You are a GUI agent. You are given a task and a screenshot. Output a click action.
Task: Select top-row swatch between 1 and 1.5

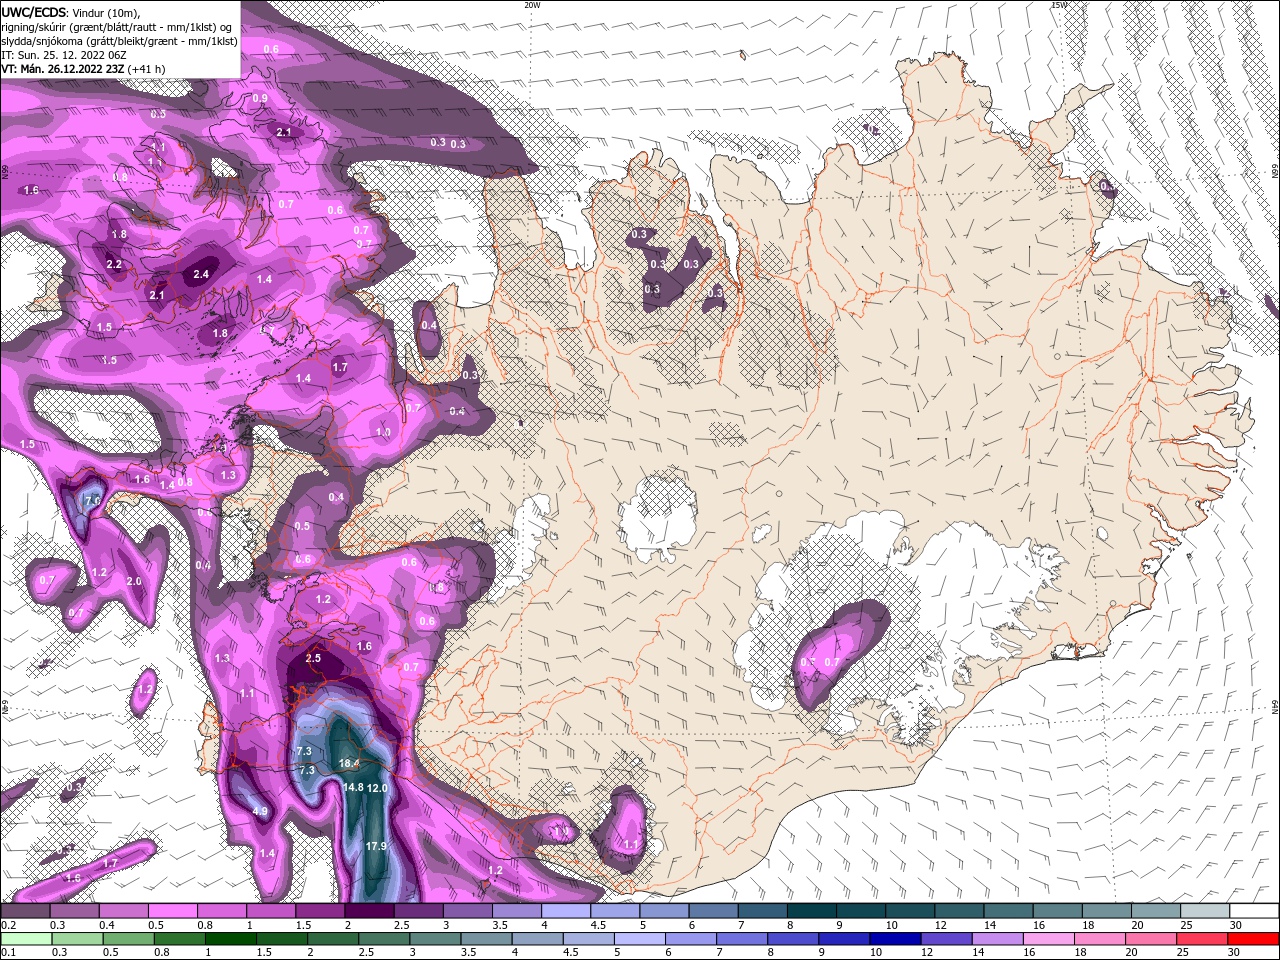coord(271,911)
